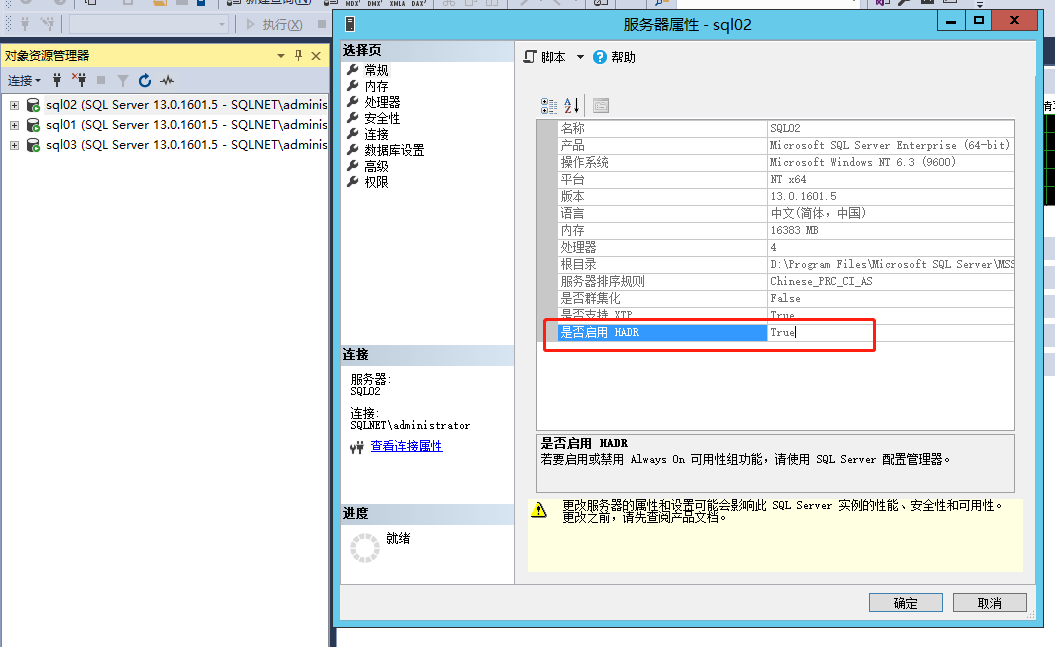Click the Filter funnel icon in Object Explorer
Viewport: 1055px width, 647px height.
point(122,81)
